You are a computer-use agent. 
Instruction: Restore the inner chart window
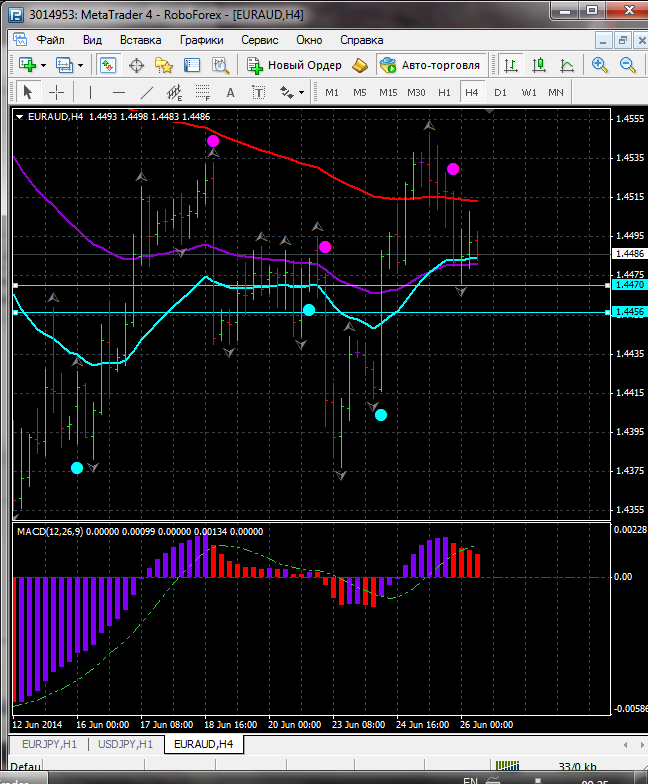click(622, 40)
